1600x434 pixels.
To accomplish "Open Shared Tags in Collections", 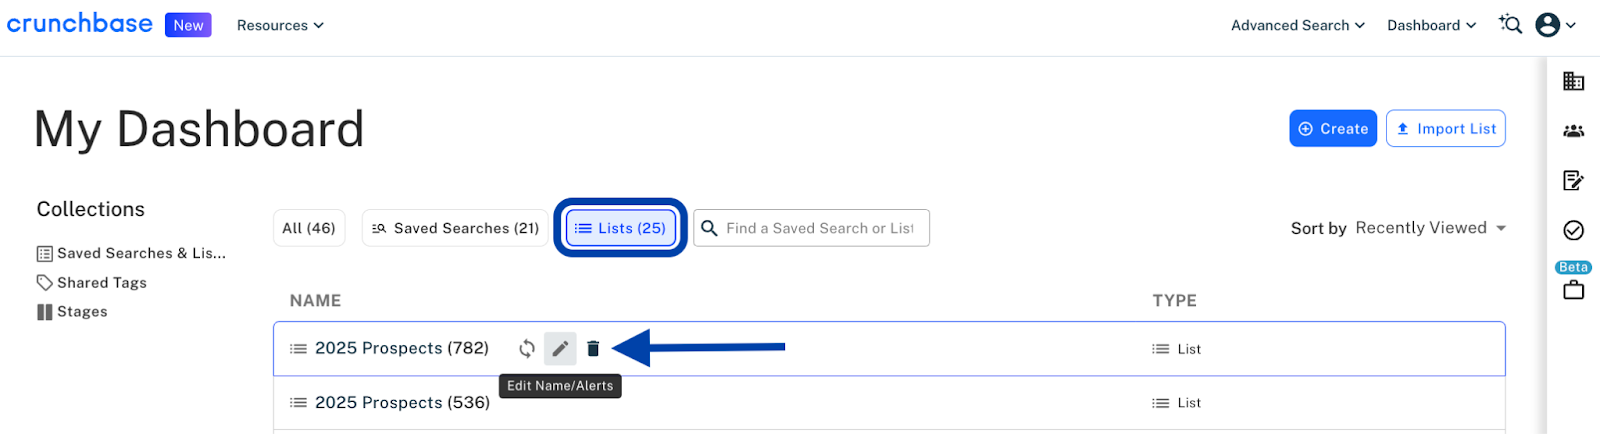I will coord(101,283).
